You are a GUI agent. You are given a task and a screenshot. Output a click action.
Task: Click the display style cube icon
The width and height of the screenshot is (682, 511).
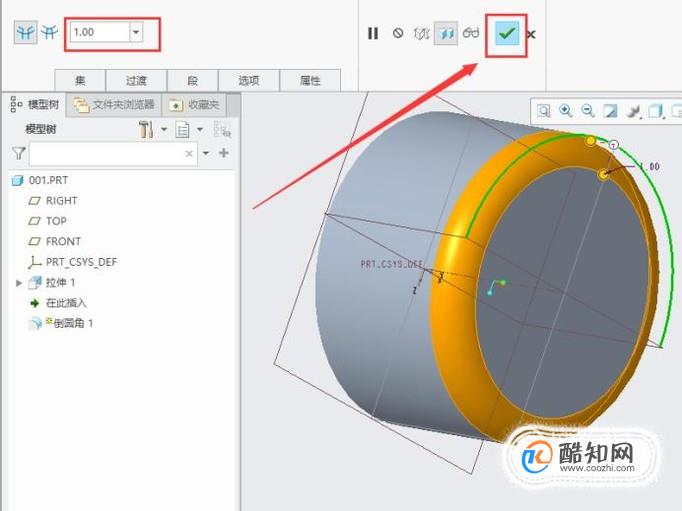click(655, 111)
